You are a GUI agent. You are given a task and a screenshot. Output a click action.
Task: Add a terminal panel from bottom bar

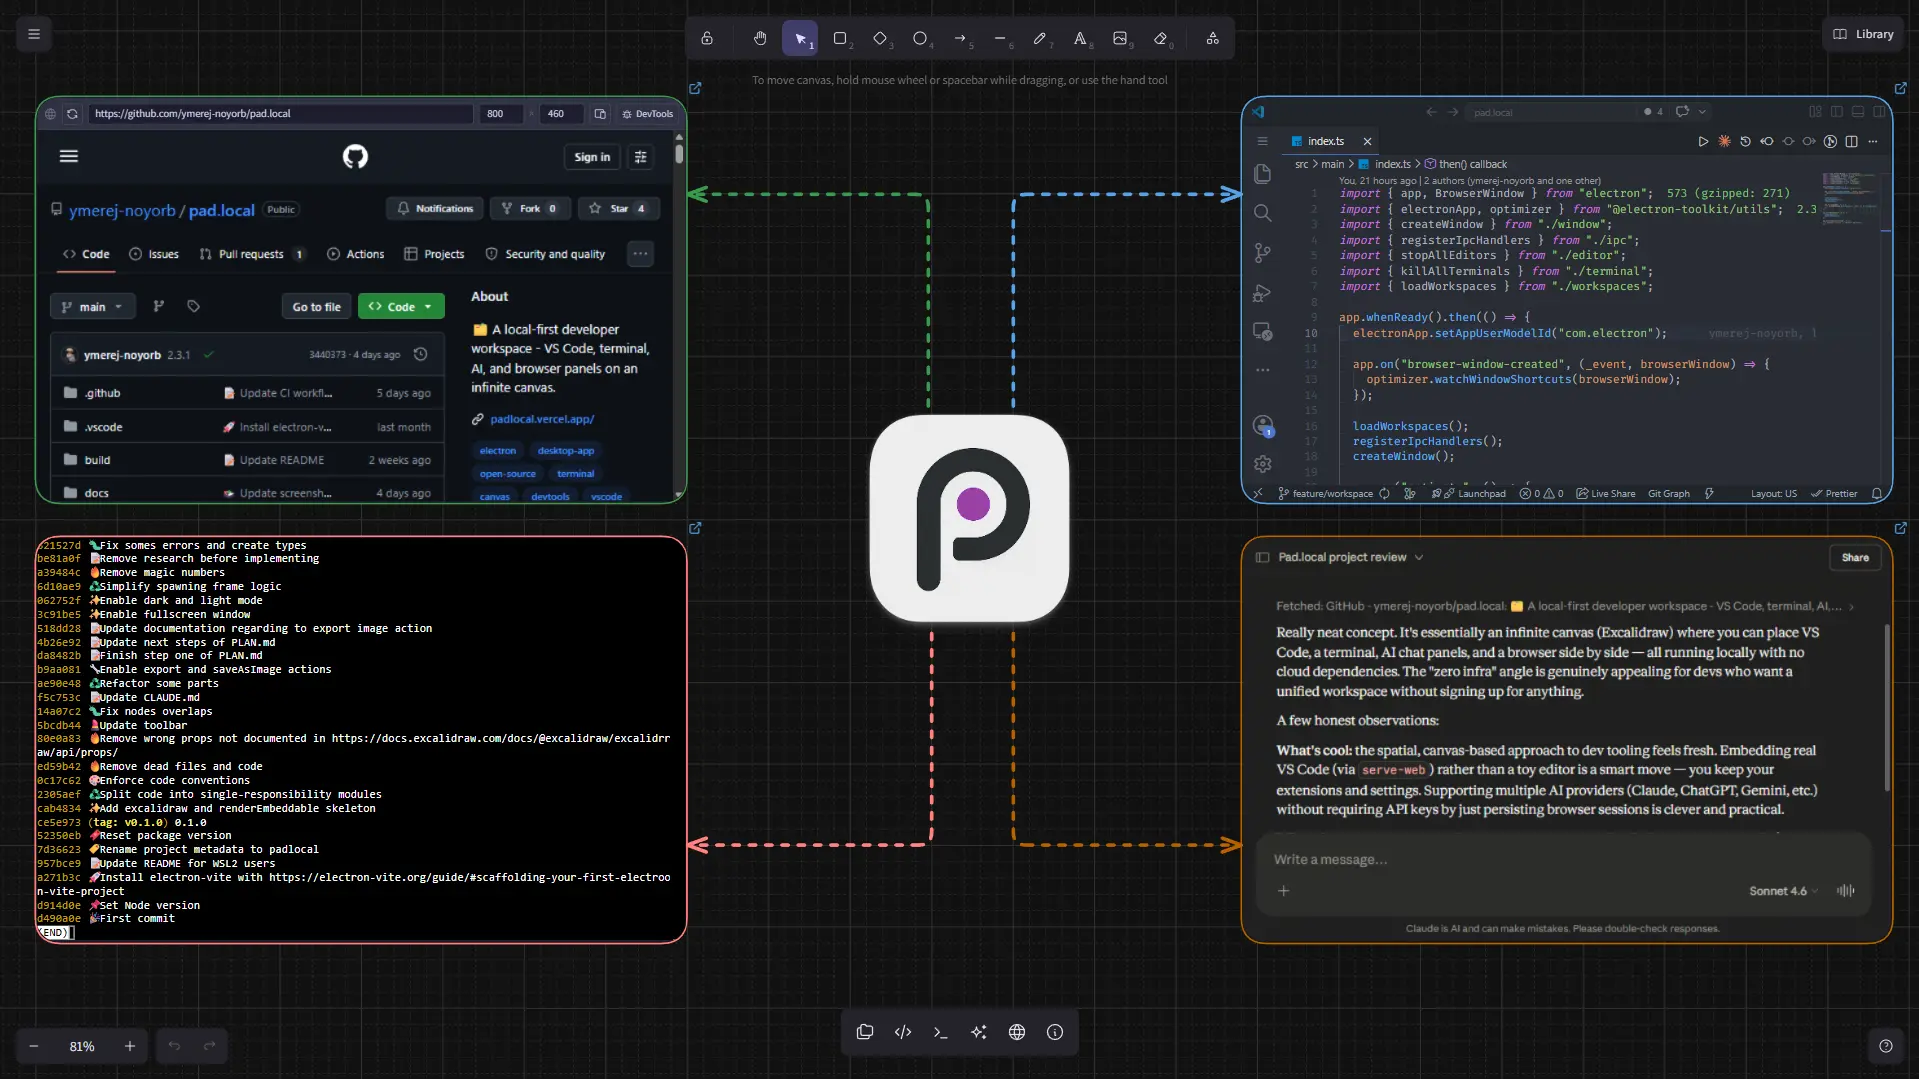click(940, 1032)
